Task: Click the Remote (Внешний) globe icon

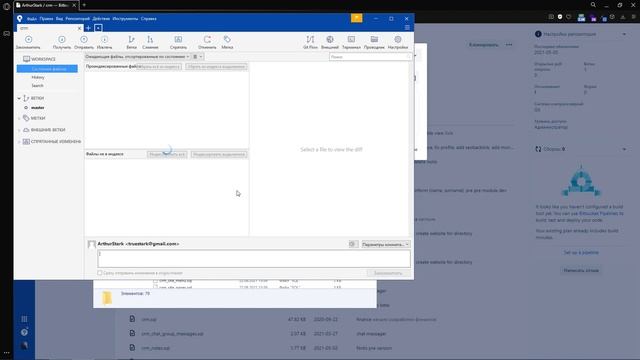Action: (330, 40)
